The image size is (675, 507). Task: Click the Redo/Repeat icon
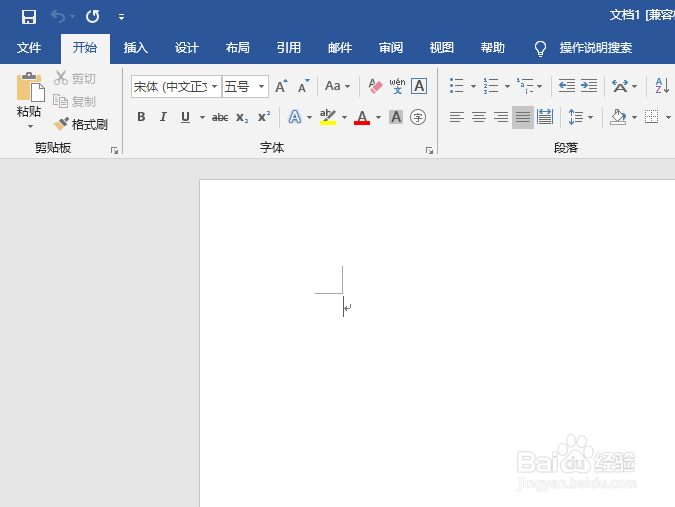[93, 17]
